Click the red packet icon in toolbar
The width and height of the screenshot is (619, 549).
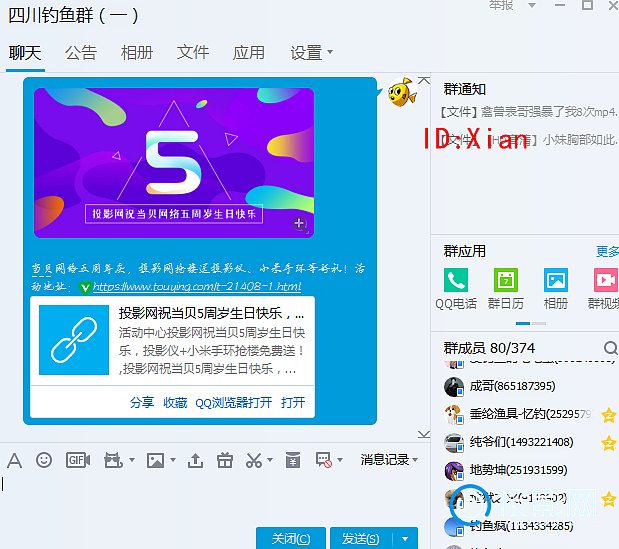point(293,460)
